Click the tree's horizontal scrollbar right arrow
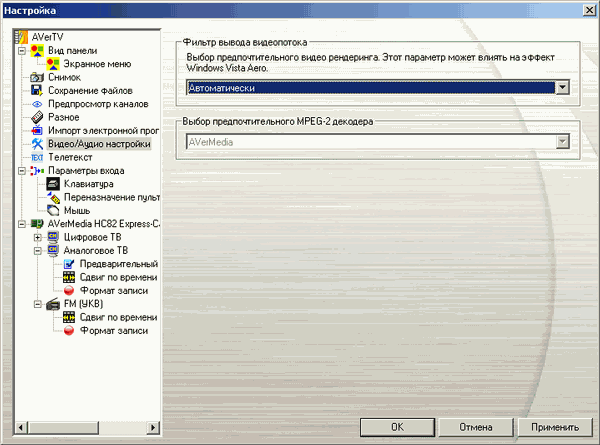600x445 pixels. click(153, 428)
